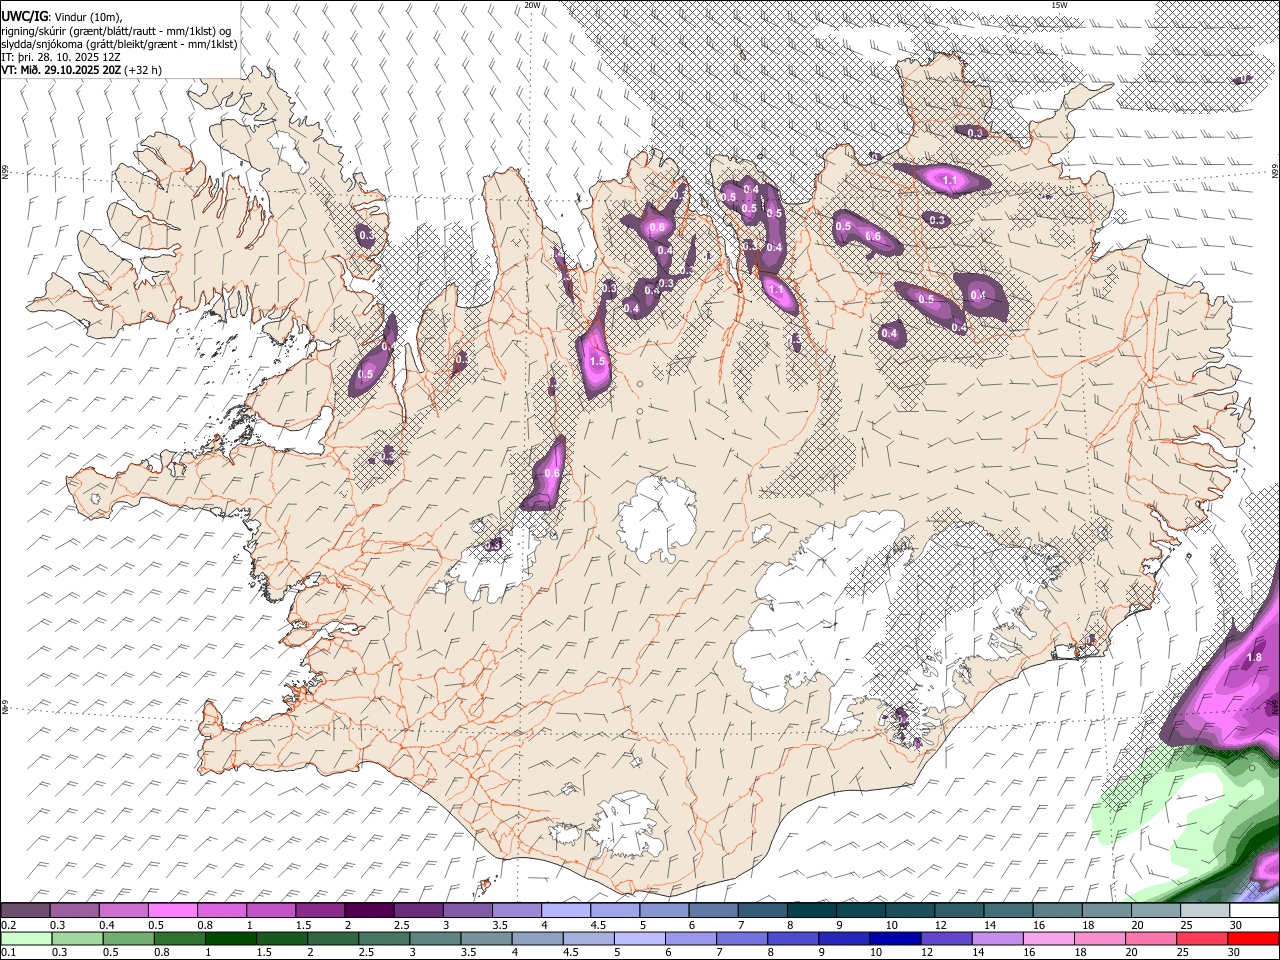Viewport: 1280px width, 960px height.
Task: Click the light gray 25–30 snow legend swatch
Action: pos(1204,910)
